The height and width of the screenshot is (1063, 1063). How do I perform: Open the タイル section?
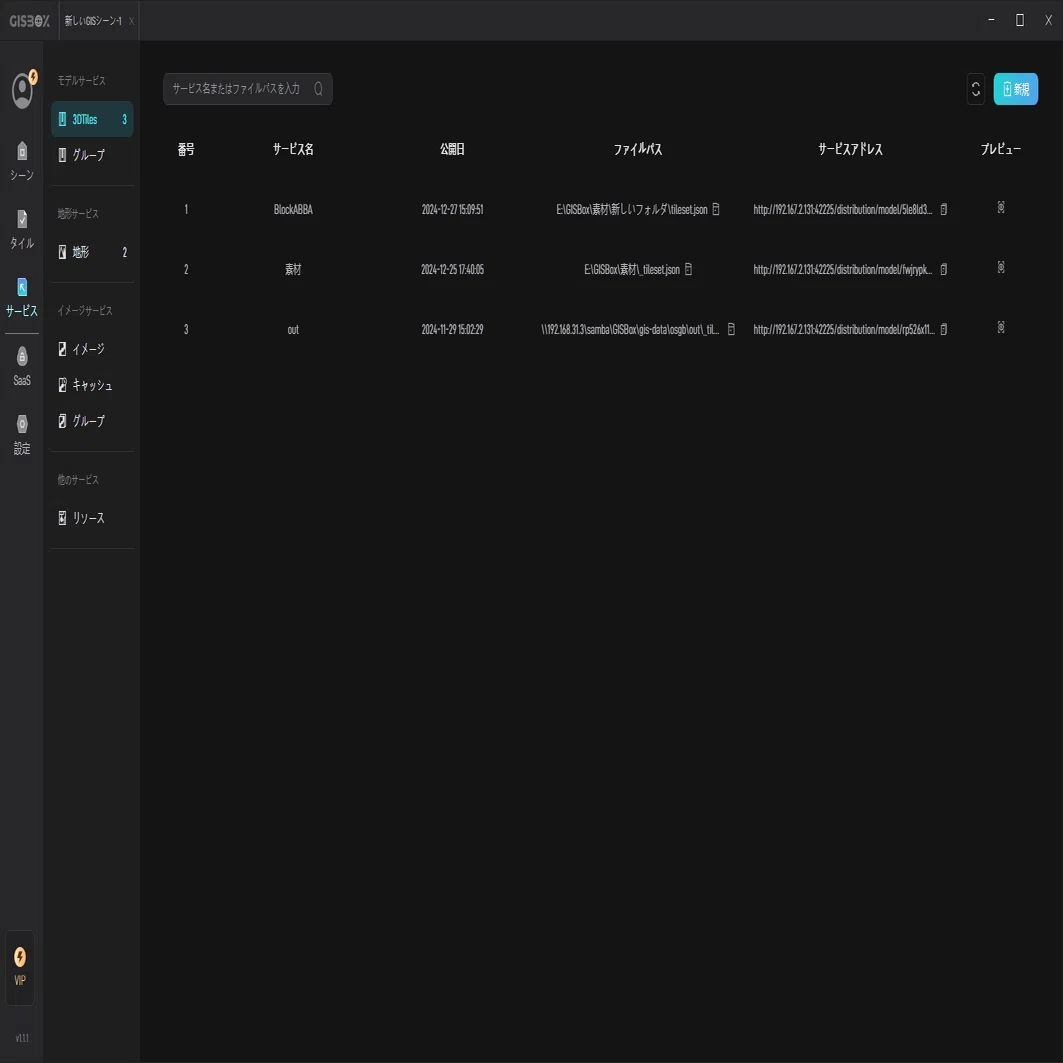pyautogui.click(x=22, y=229)
